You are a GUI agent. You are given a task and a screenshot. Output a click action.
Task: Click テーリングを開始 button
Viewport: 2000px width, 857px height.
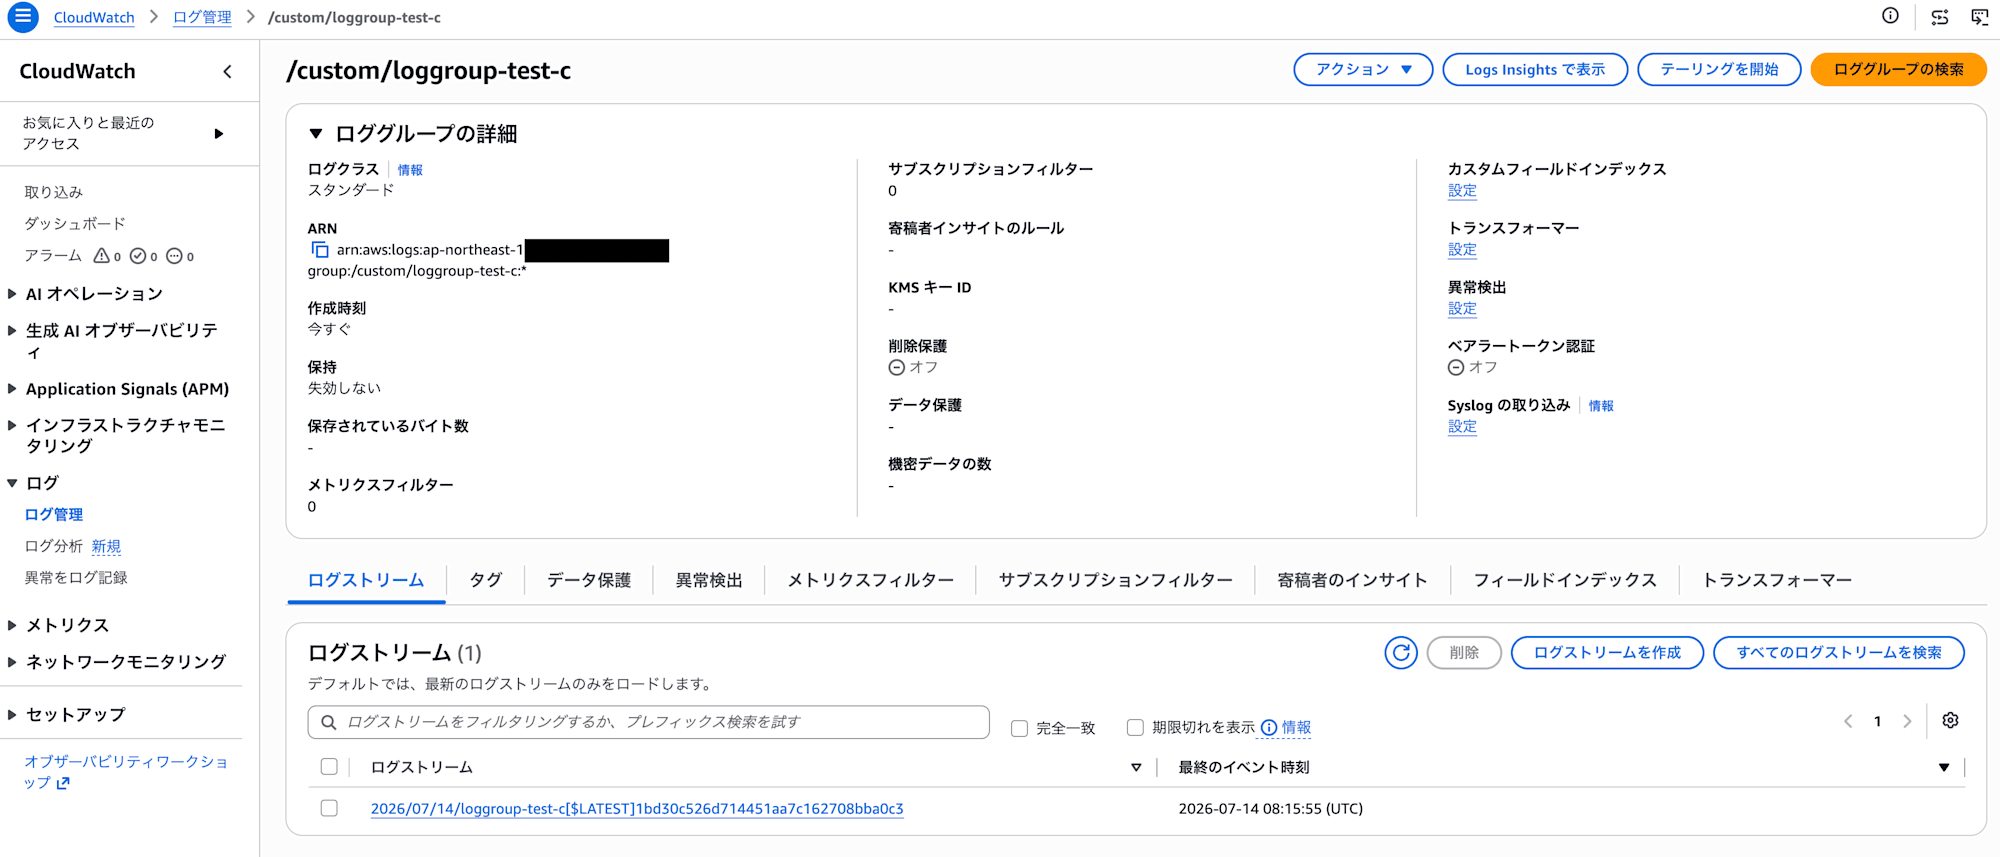point(1719,69)
